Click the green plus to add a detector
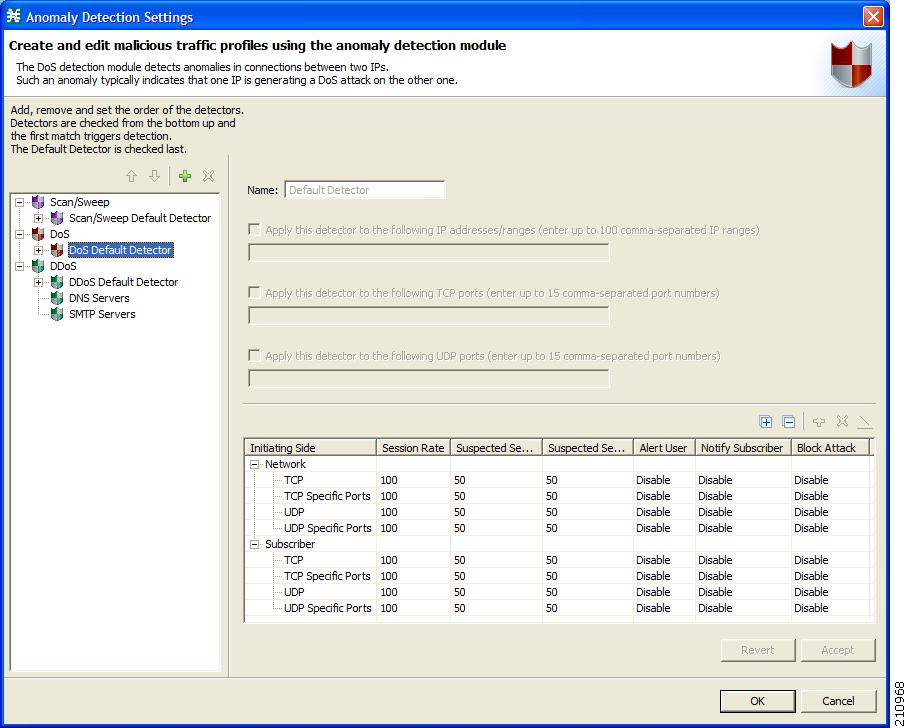 tap(185, 176)
